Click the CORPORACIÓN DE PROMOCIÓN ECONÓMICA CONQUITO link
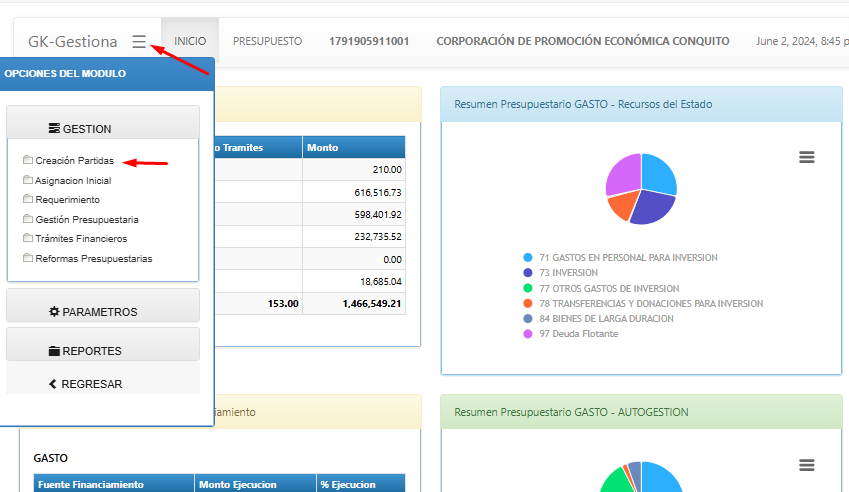The width and height of the screenshot is (849, 492). pos(583,41)
